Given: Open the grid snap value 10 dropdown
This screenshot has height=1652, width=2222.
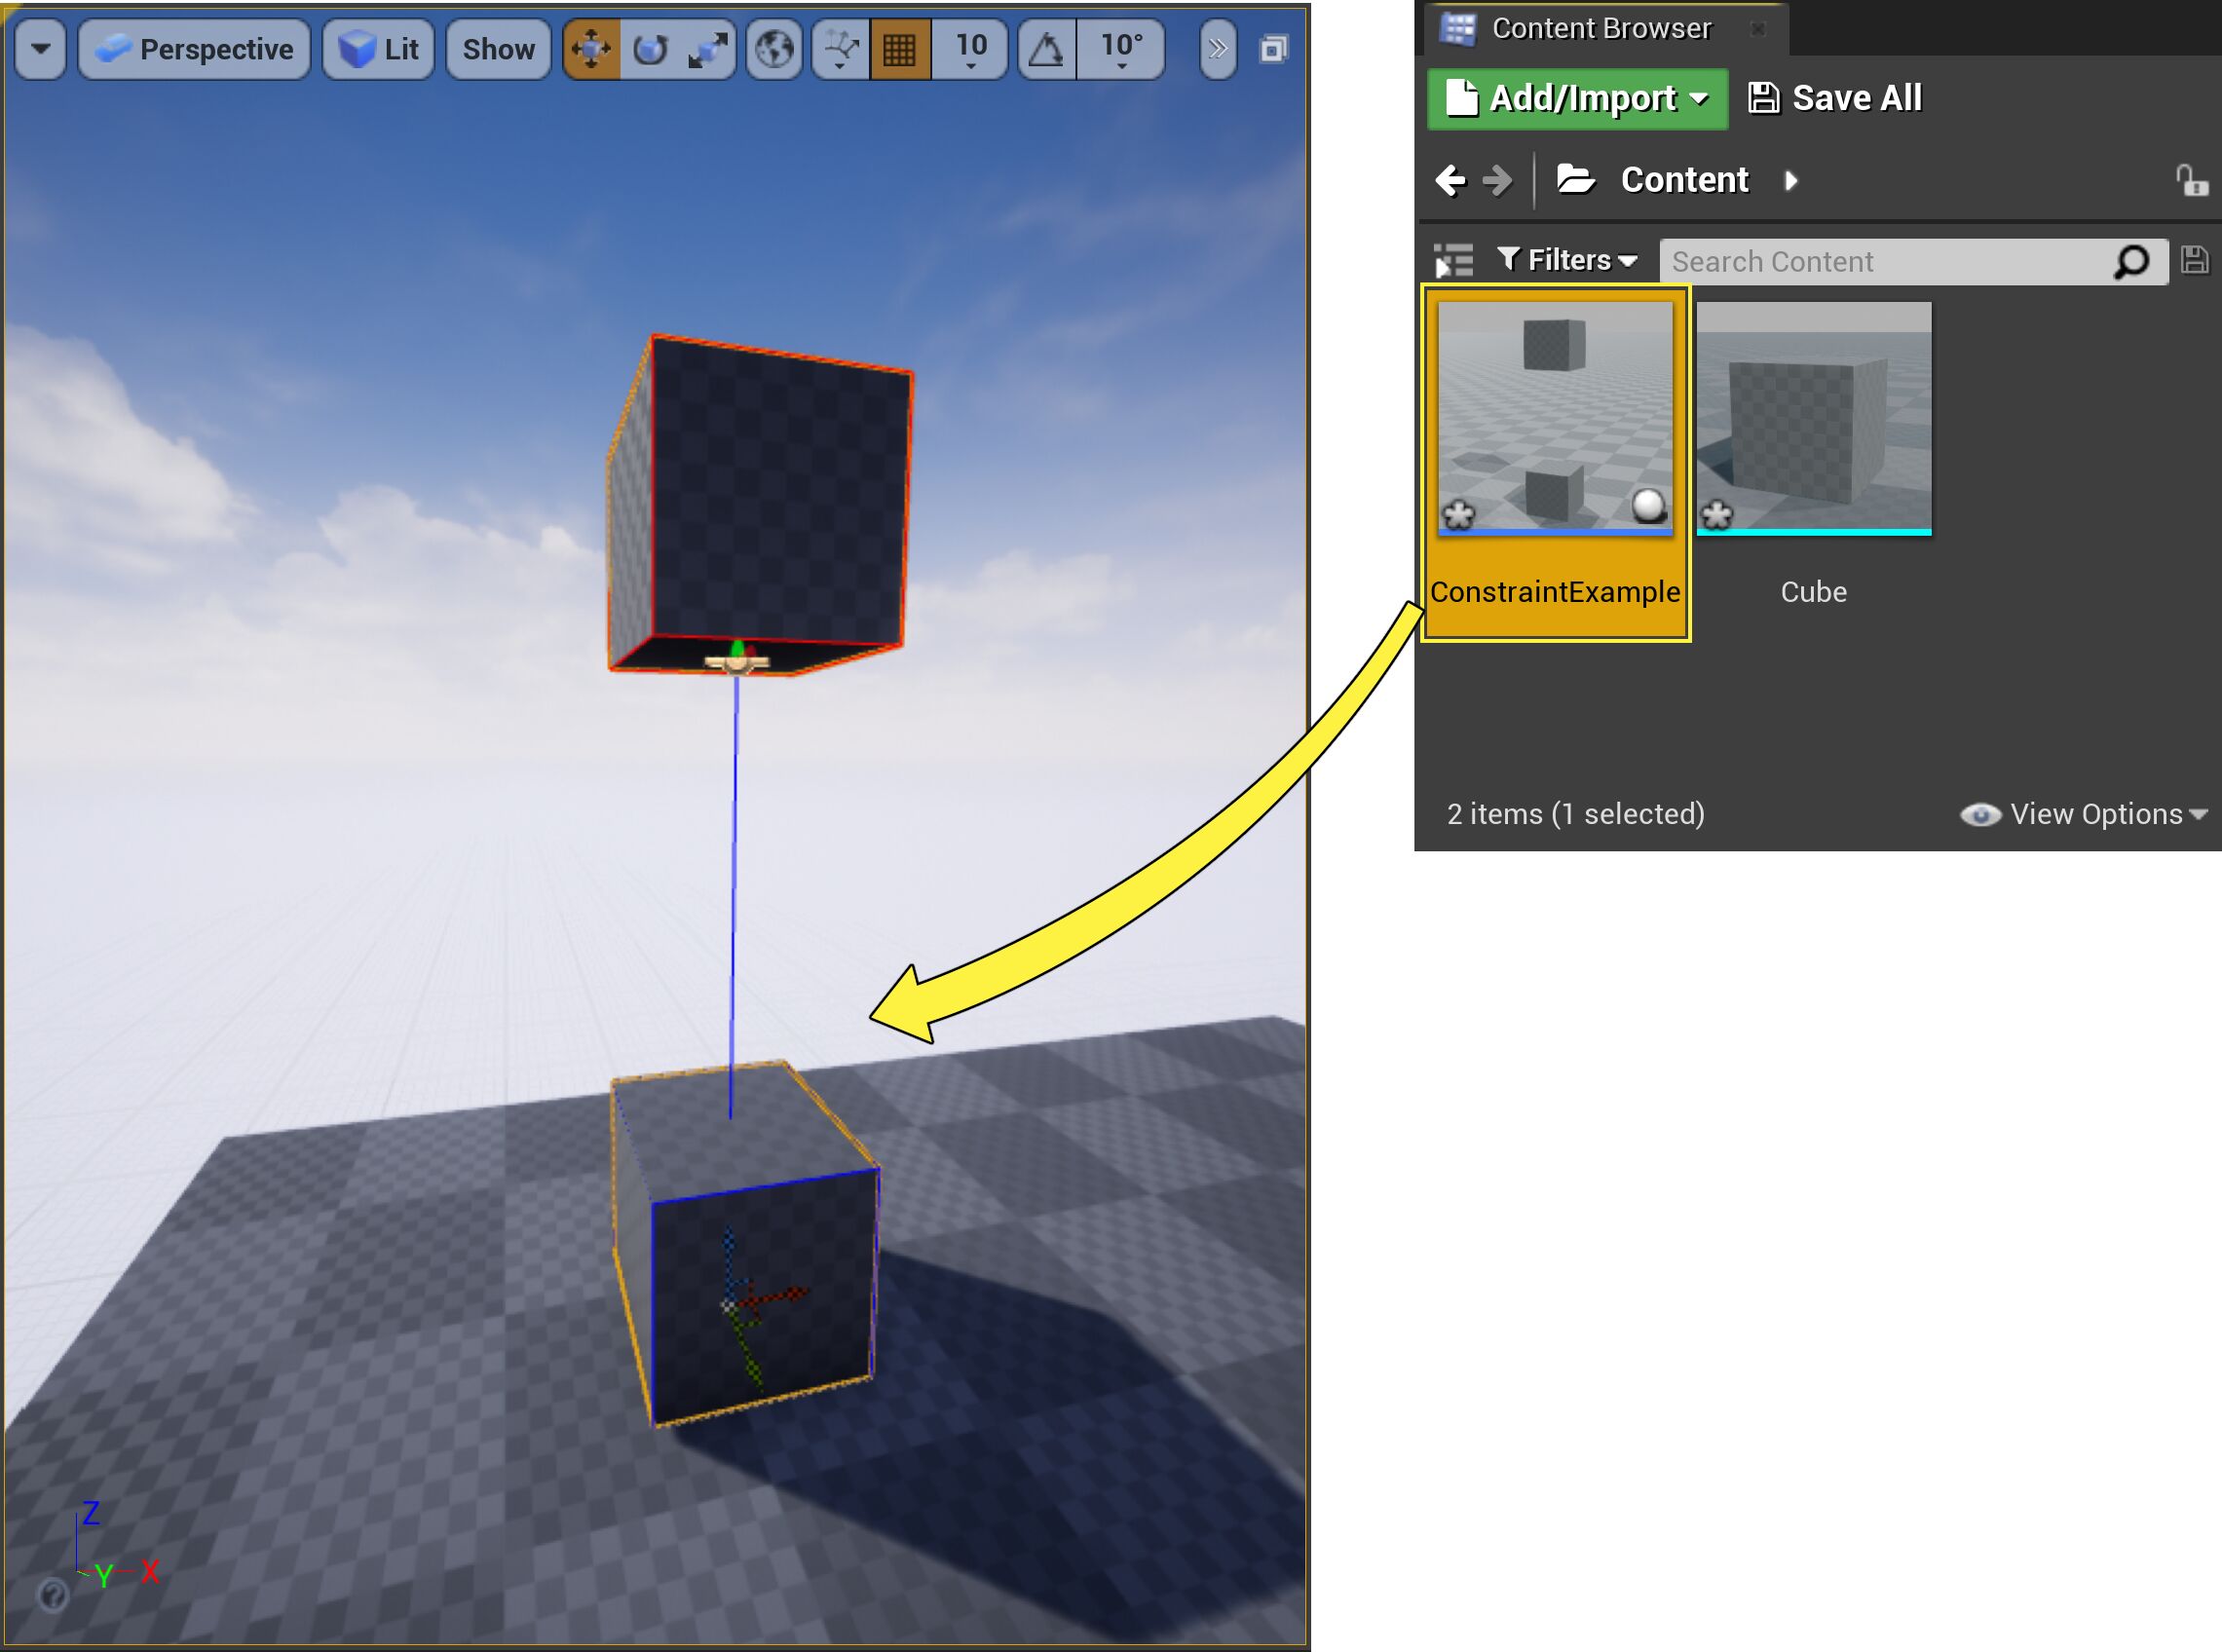Looking at the screenshot, I should pos(970,49).
